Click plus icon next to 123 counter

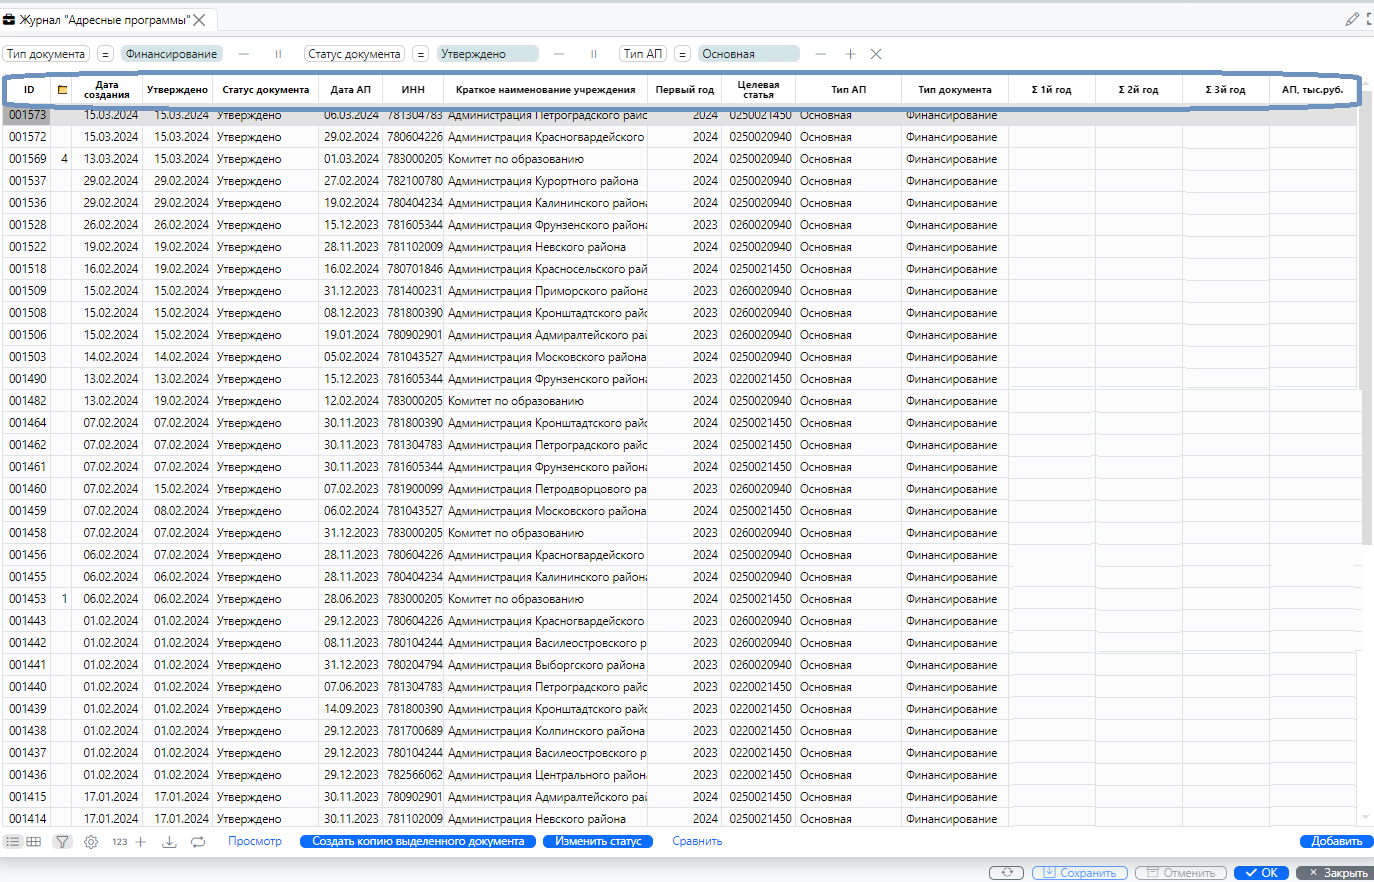[x=141, y=842]
